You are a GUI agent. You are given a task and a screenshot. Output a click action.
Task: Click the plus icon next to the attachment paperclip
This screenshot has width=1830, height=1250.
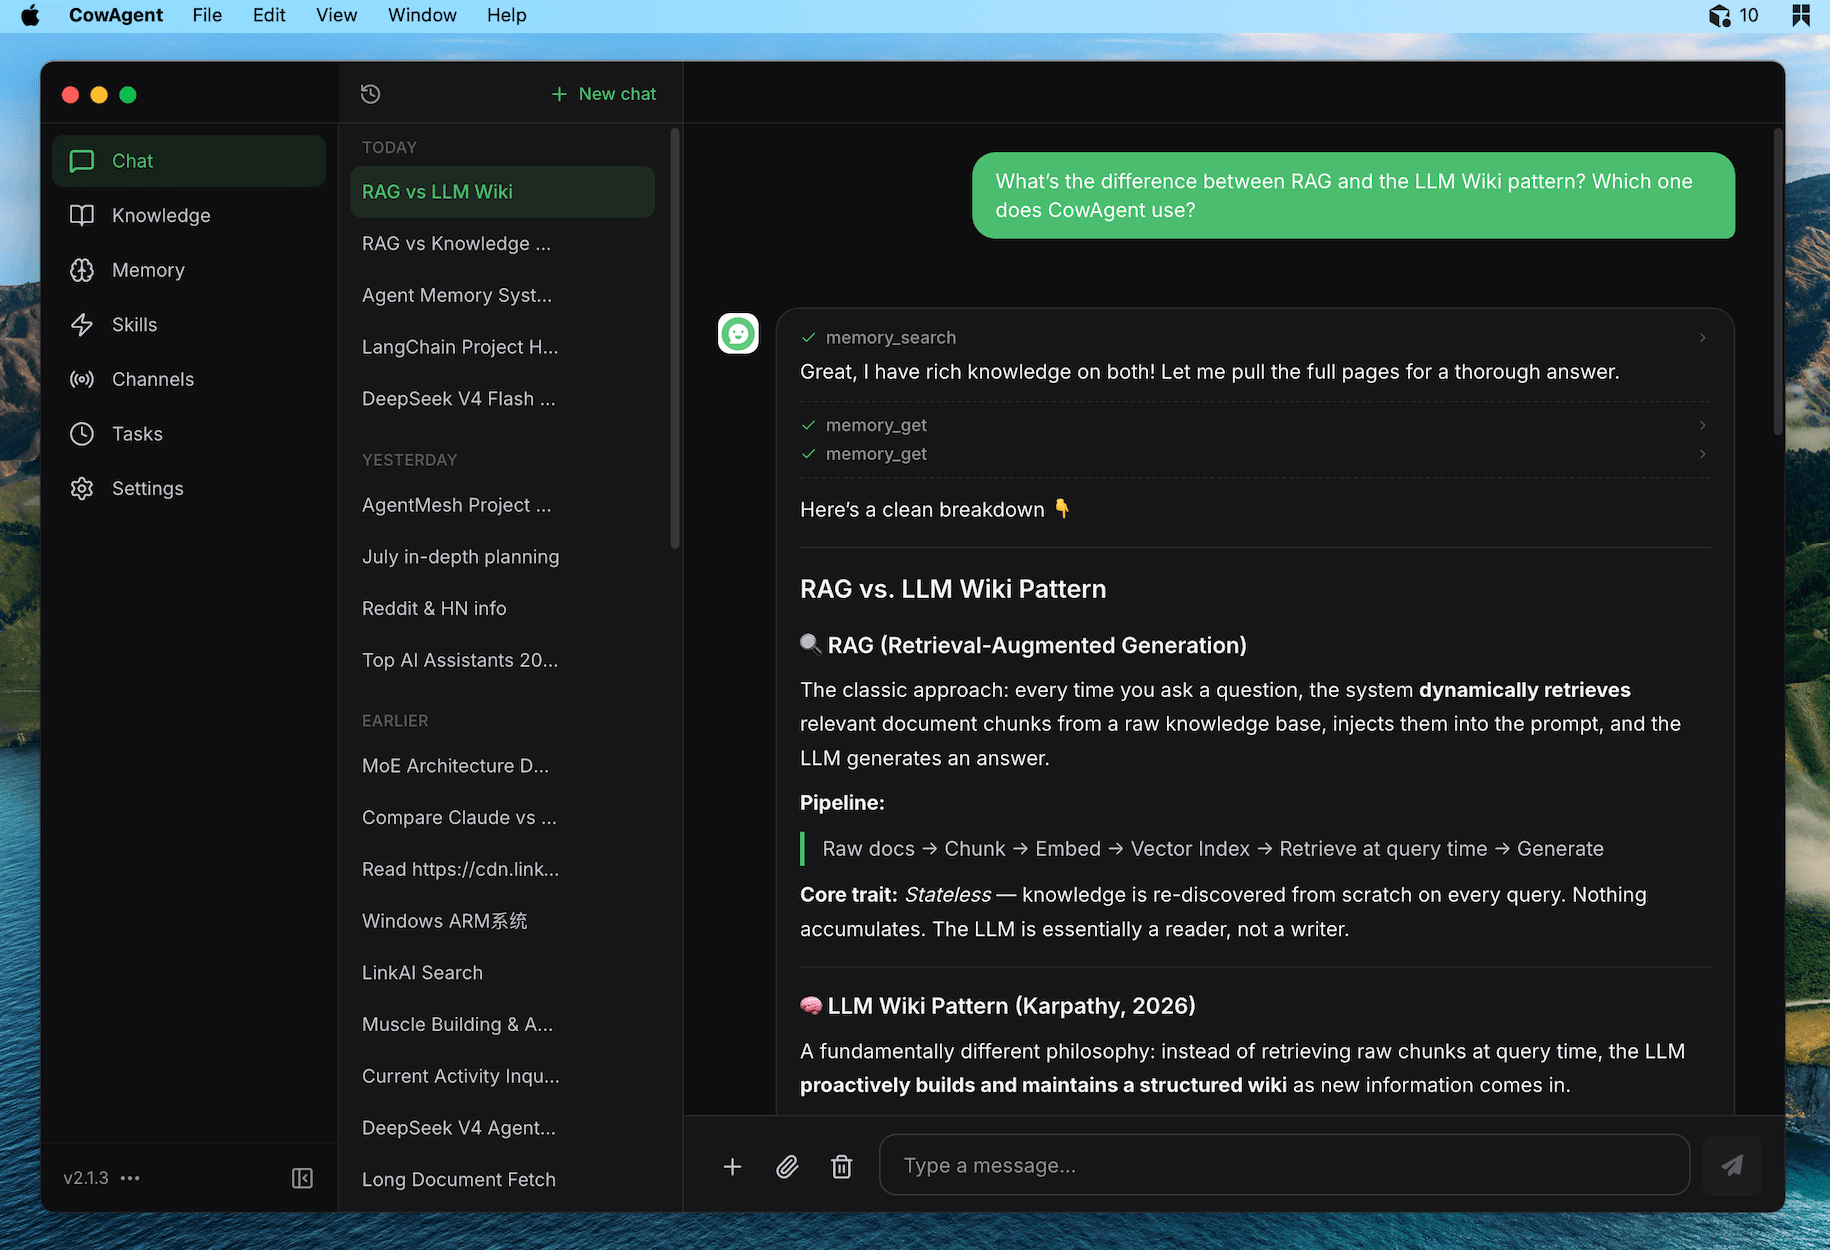point(732,1166)
